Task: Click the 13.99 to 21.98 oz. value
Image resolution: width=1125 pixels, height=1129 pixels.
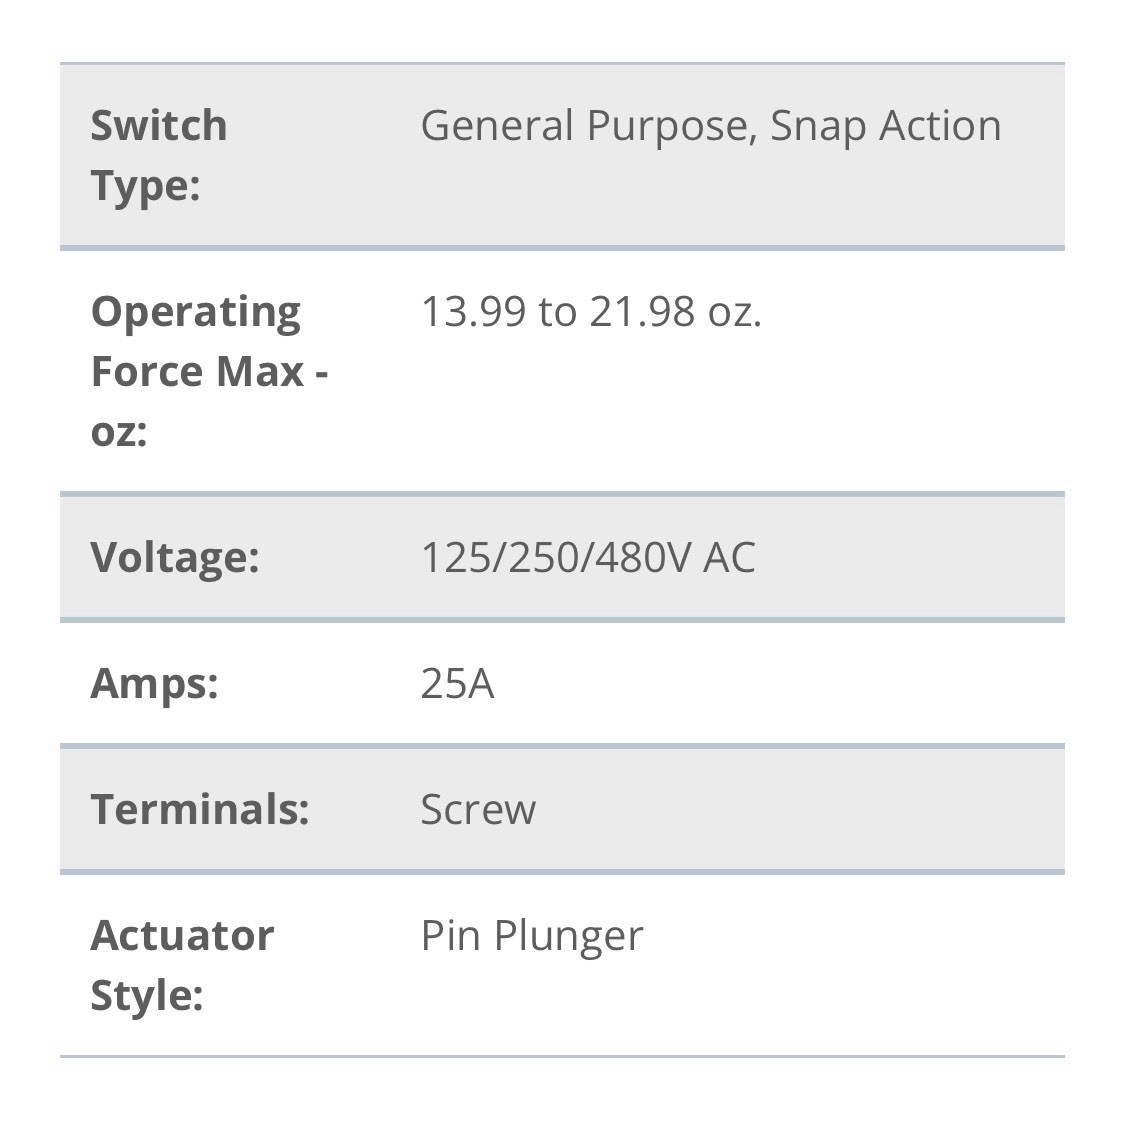Action: tap(591, 312)
